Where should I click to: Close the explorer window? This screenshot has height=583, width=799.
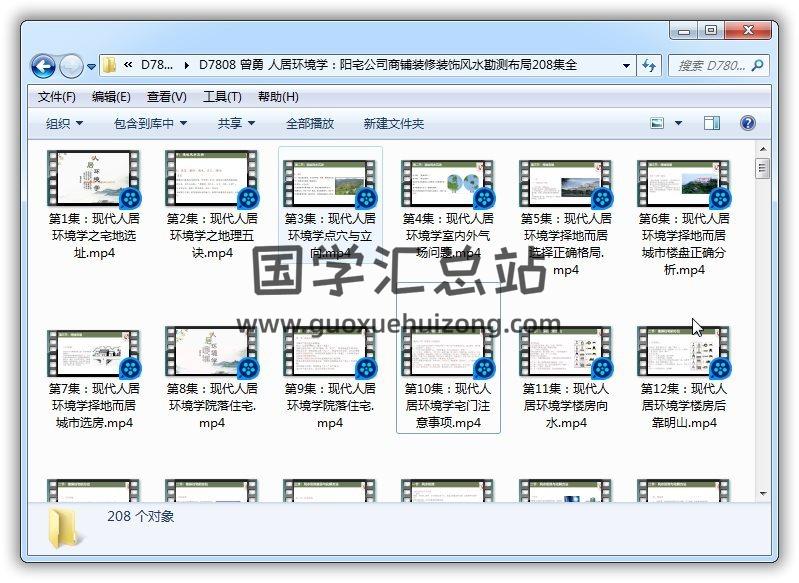[748, 31]
